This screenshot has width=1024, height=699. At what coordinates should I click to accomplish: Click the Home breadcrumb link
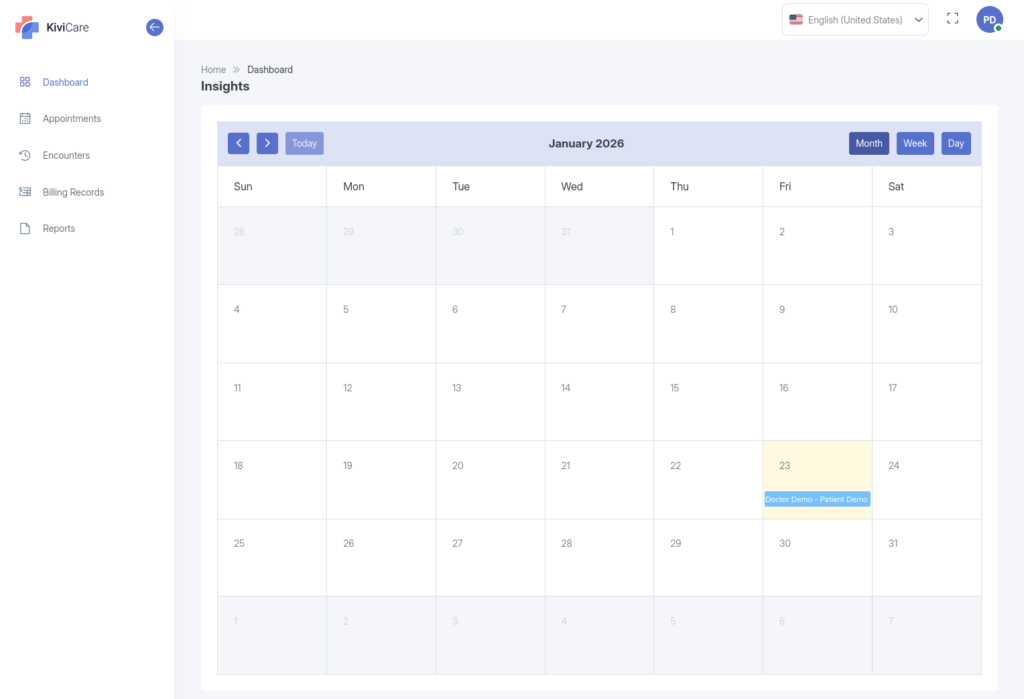tap(213, 70)
